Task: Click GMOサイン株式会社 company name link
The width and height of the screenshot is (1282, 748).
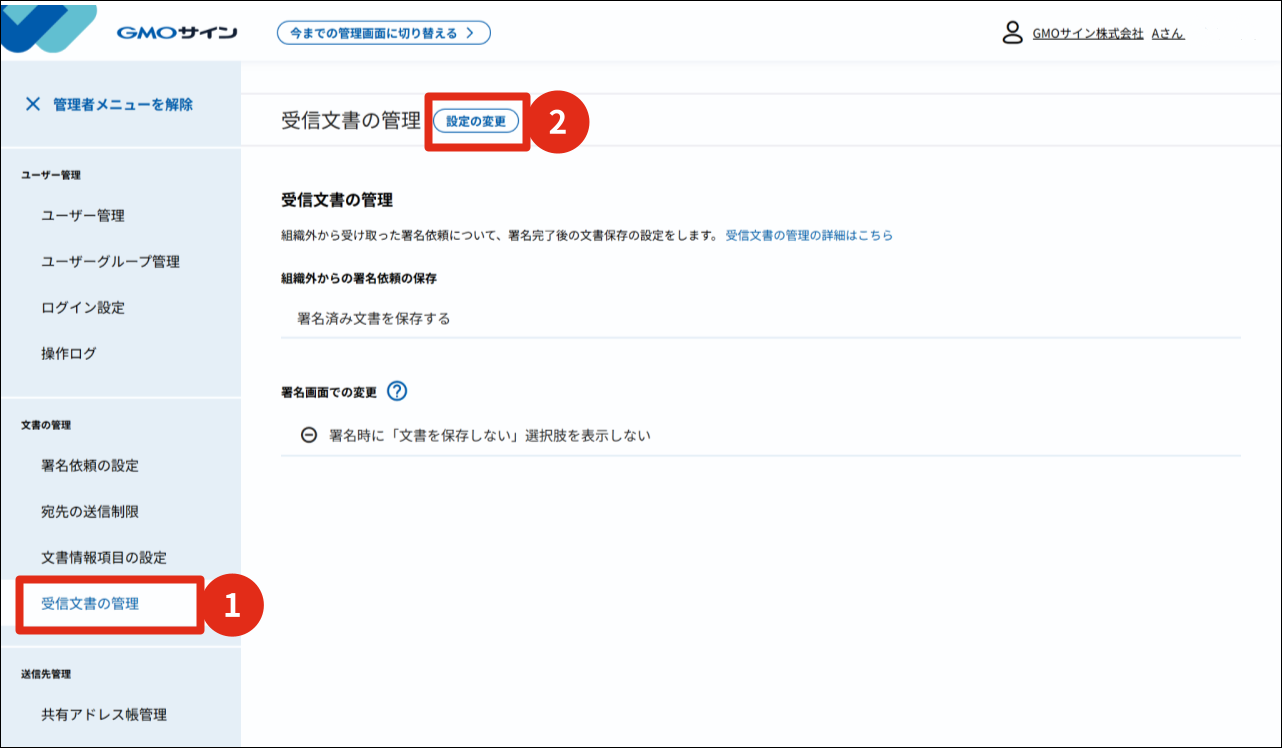Action: [1087, 33]
